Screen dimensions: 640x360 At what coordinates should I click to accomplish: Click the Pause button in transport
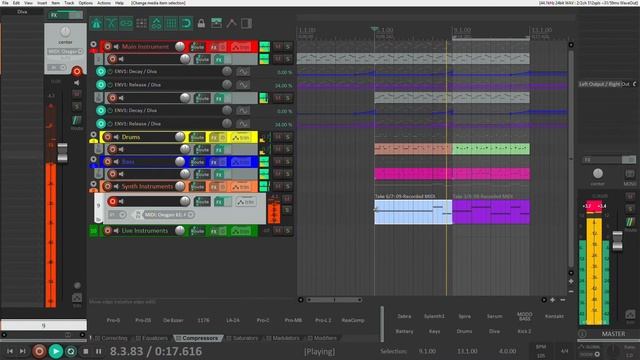click(x=98, y=351)
